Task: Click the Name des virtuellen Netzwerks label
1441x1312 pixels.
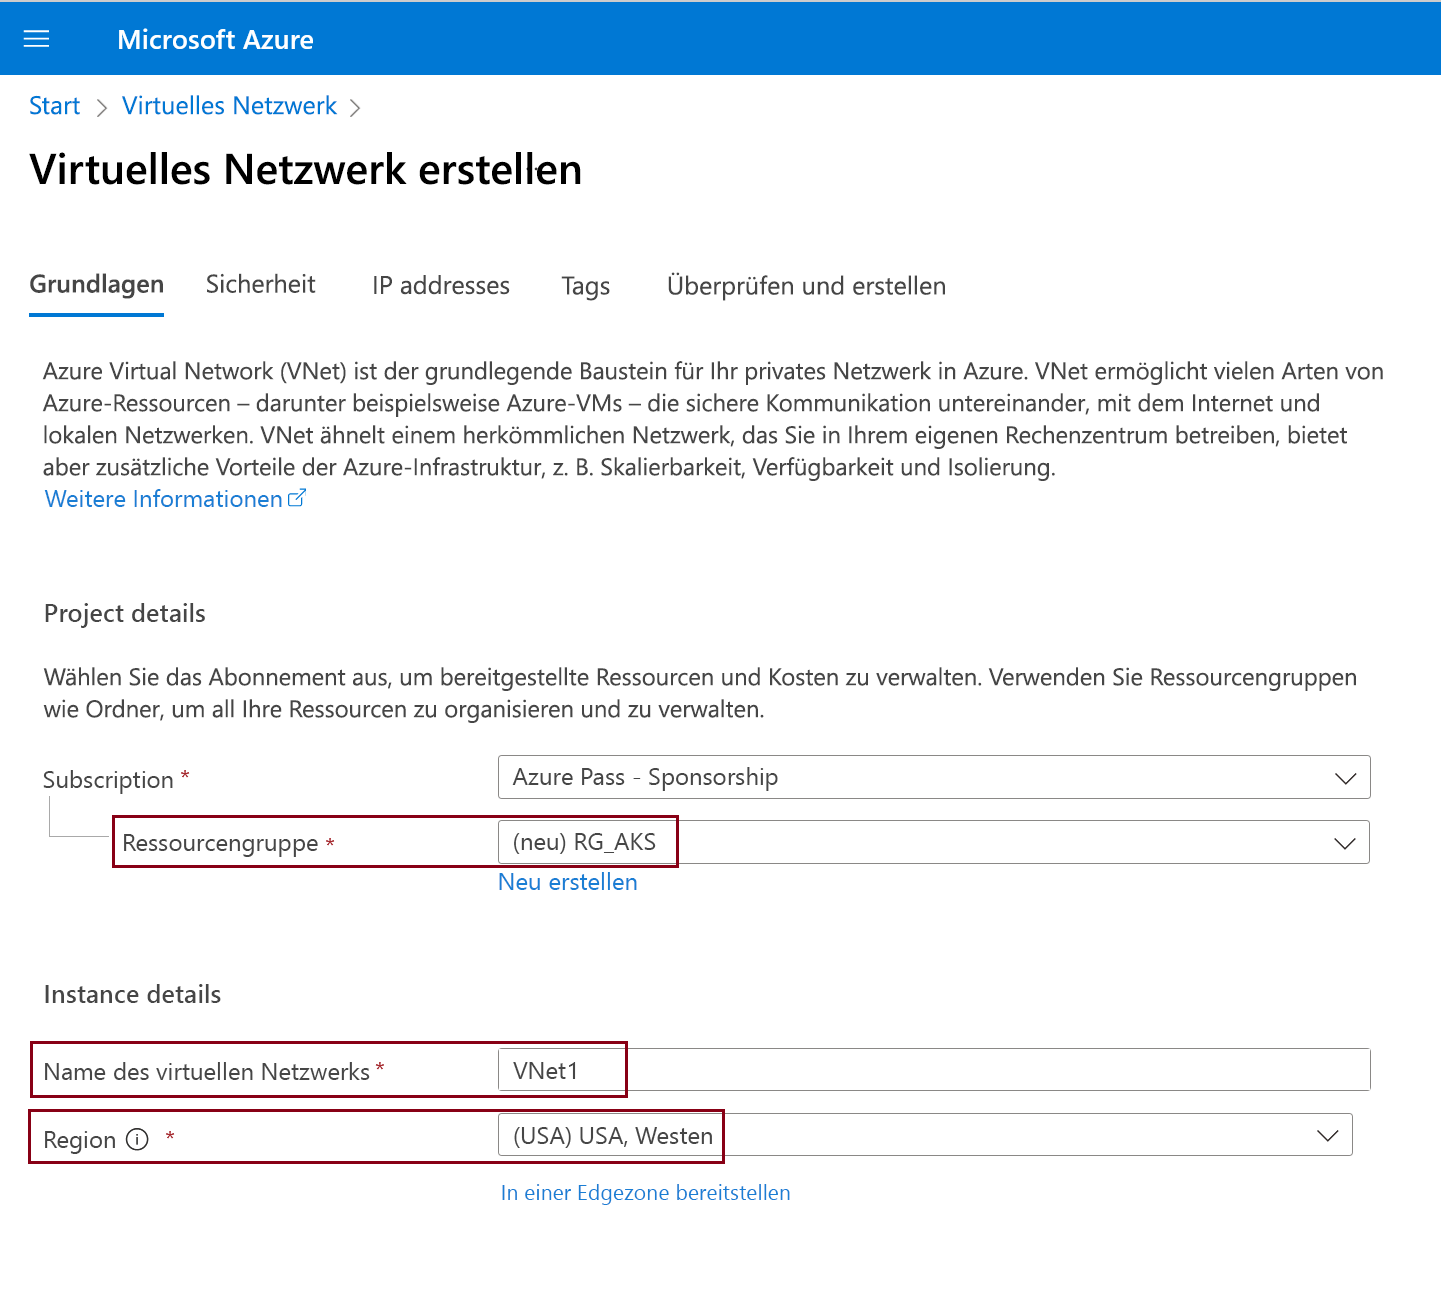Action: [x=207, y=1072]
